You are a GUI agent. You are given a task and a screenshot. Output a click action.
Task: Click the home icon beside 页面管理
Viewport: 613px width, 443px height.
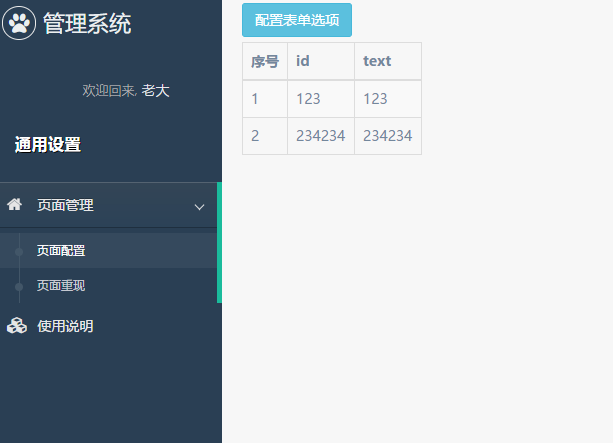point(14,204)
